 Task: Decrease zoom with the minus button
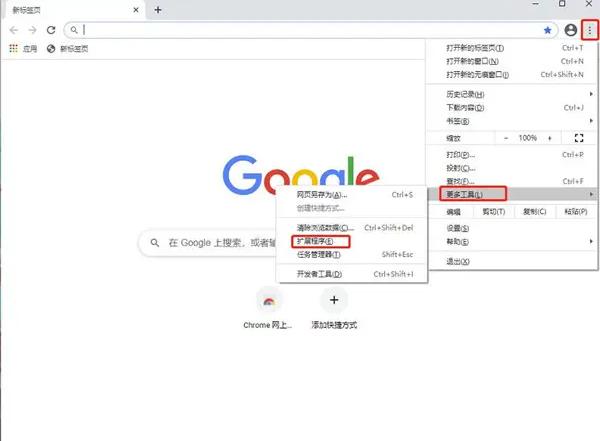(506, 138)
